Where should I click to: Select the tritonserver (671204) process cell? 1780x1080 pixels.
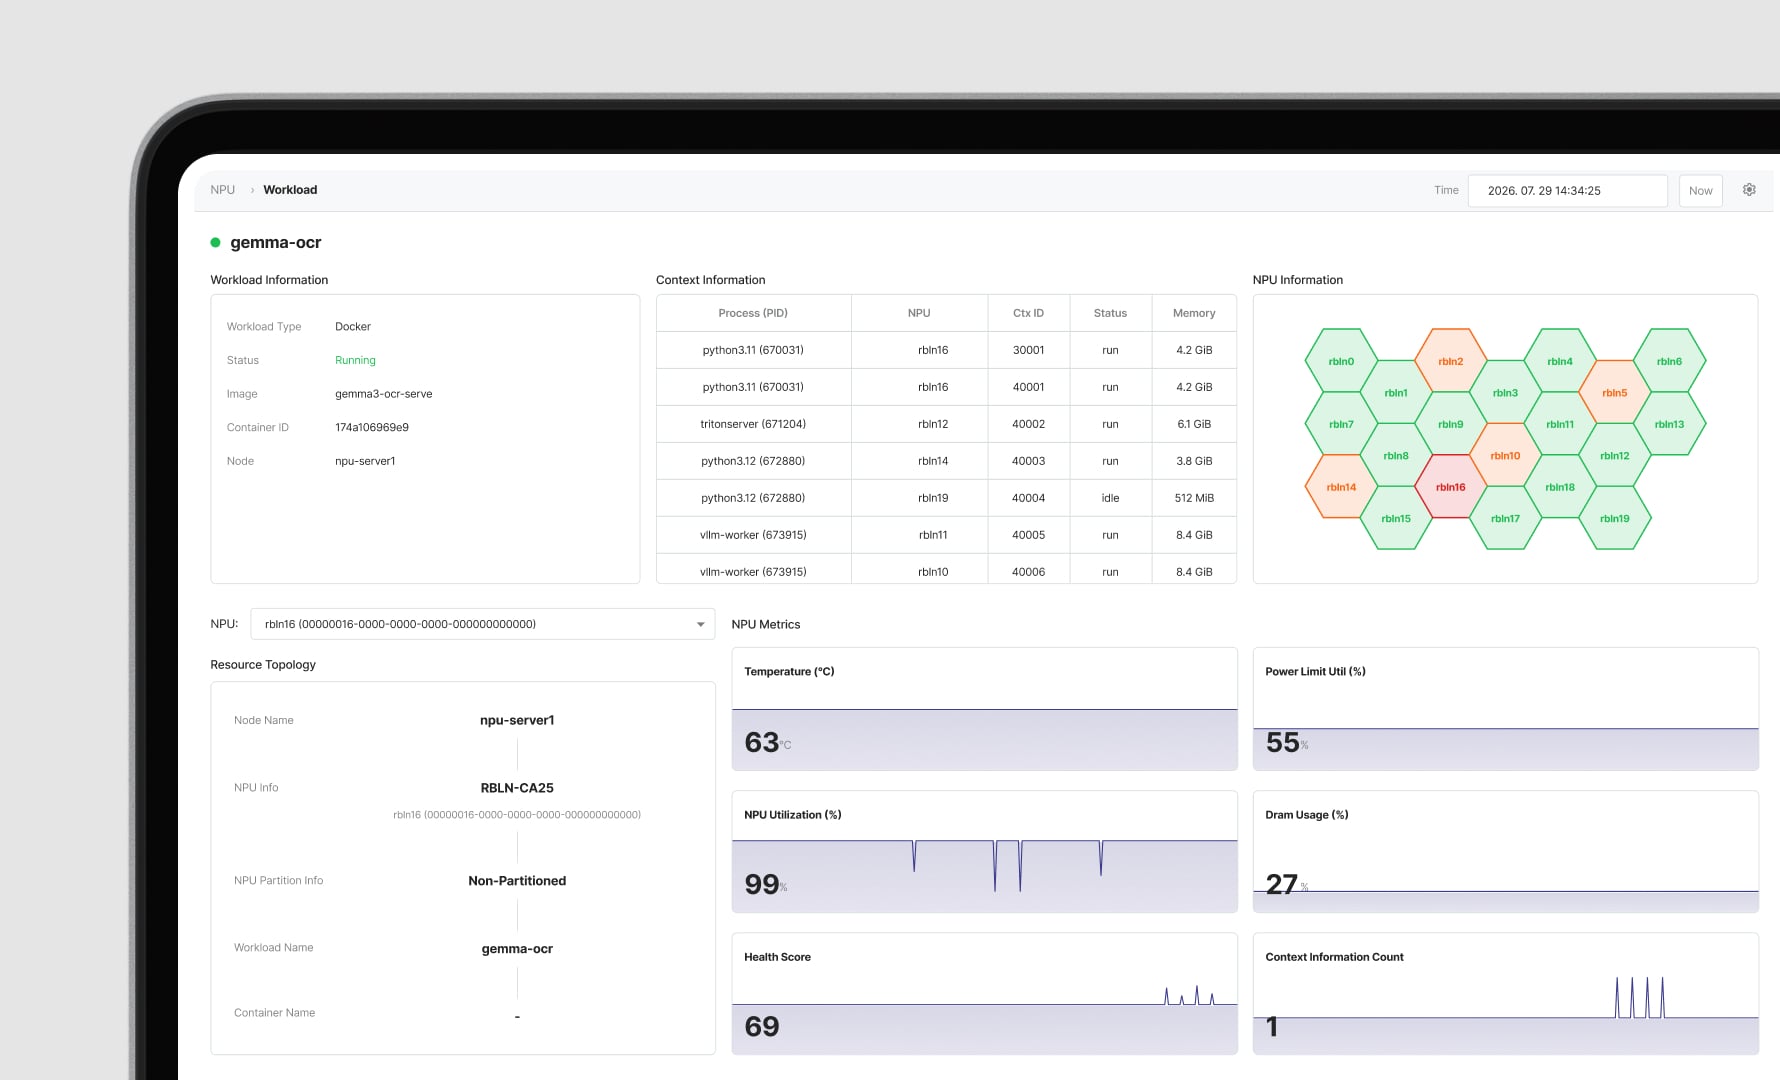point(753,424)
